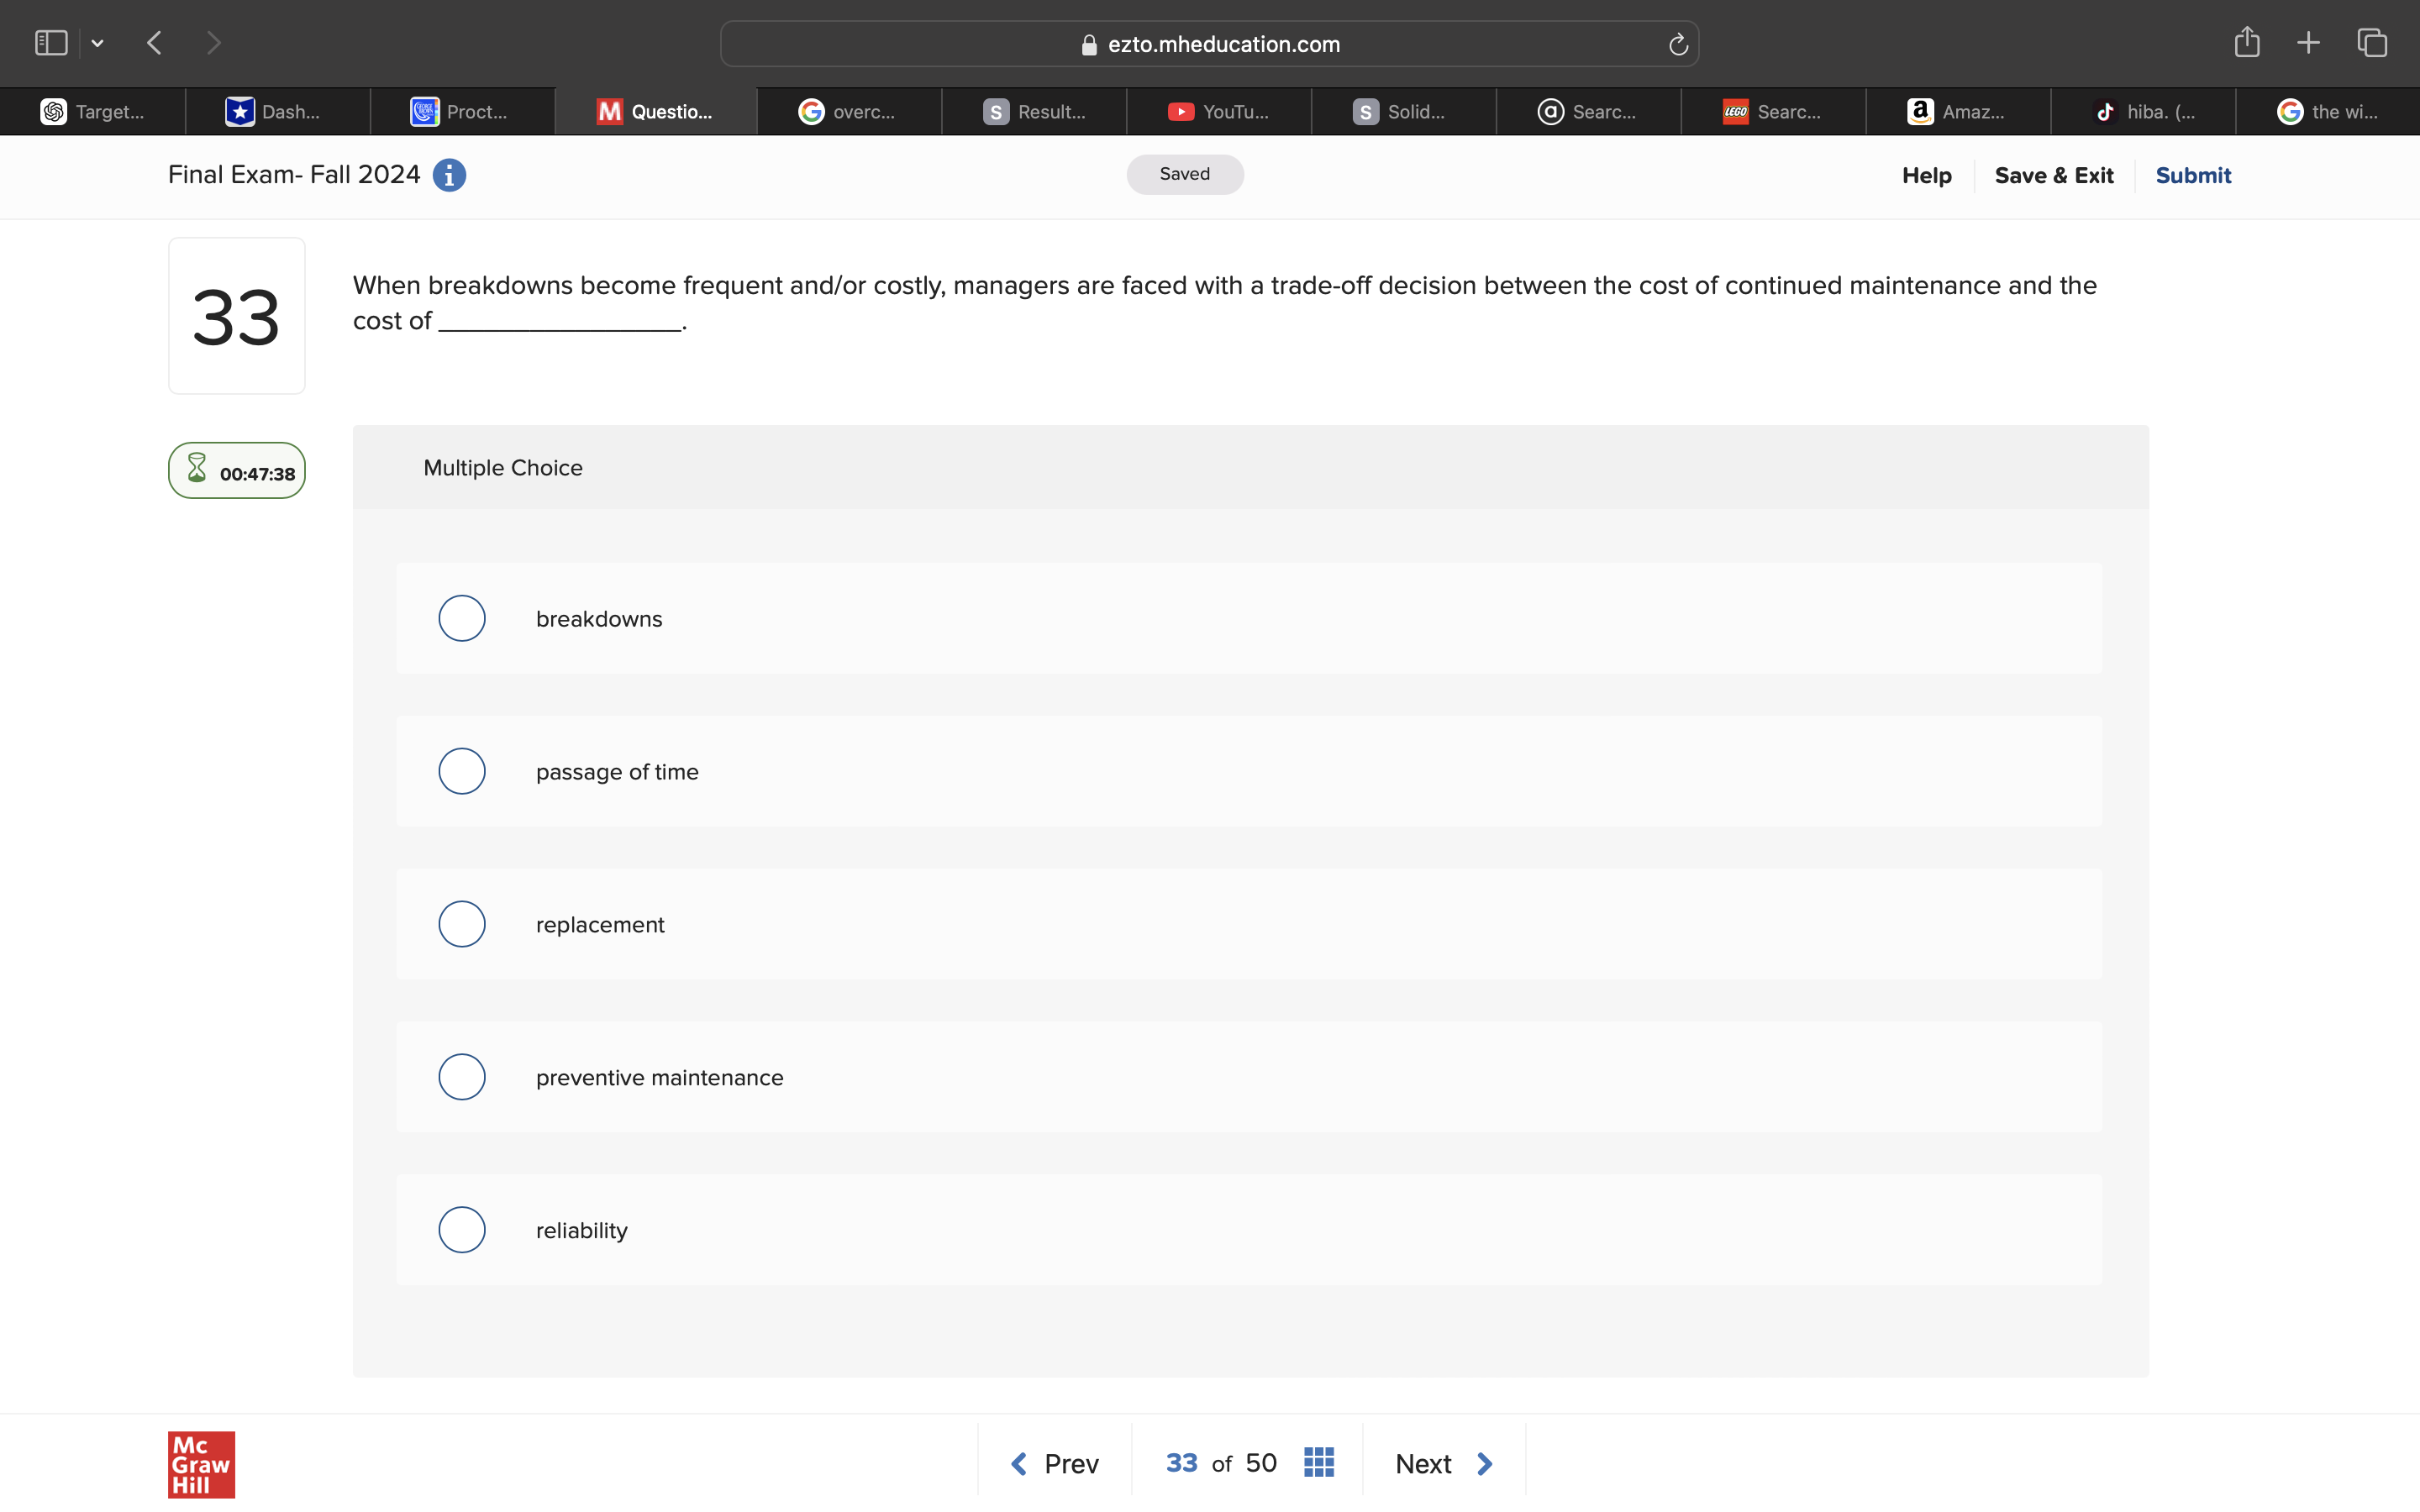Click Save & Exit
The image size is (2420, 1512).
[x=2054, y=175]
